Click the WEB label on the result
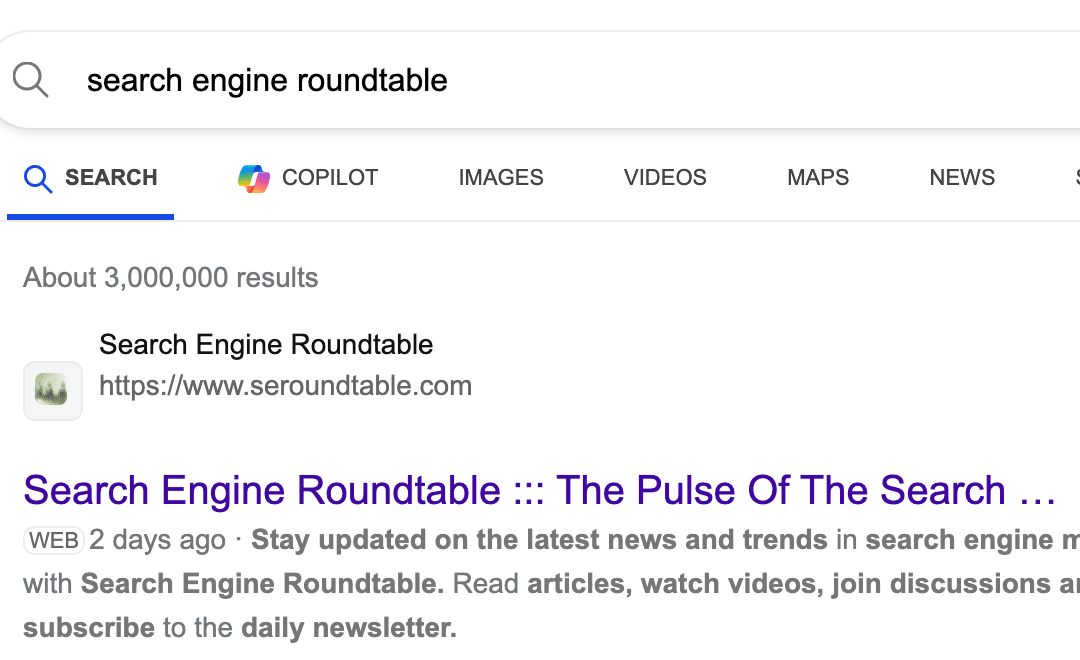 tap(54, 540)
